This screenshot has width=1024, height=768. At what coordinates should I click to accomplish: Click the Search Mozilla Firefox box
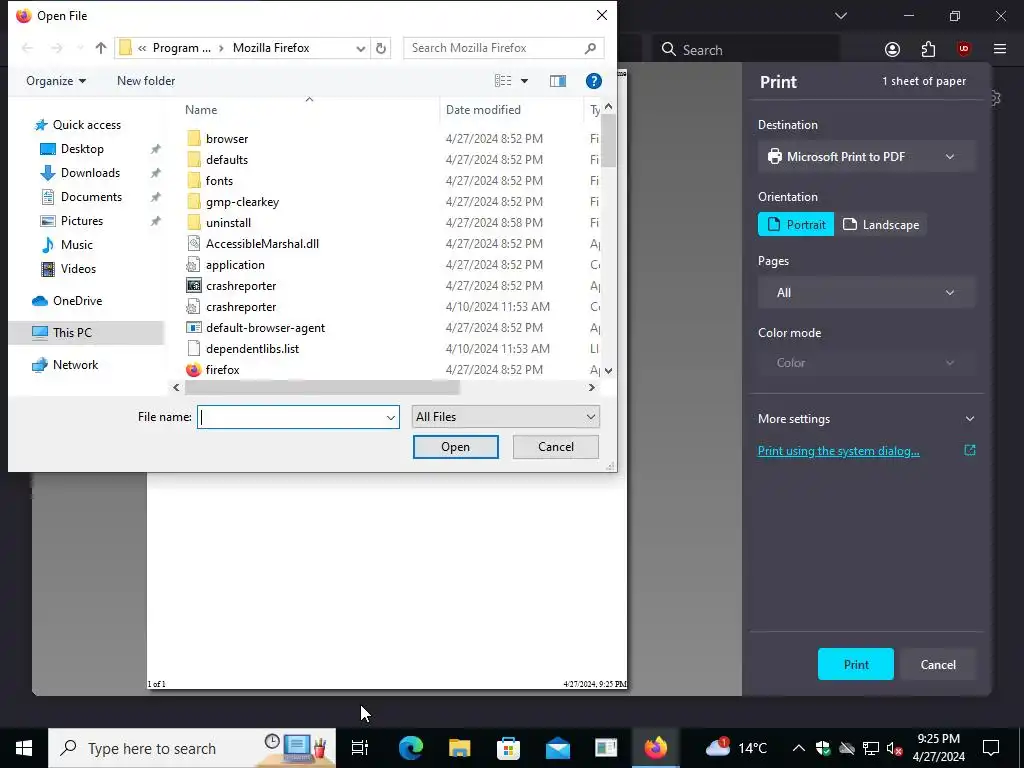(503, 48)
